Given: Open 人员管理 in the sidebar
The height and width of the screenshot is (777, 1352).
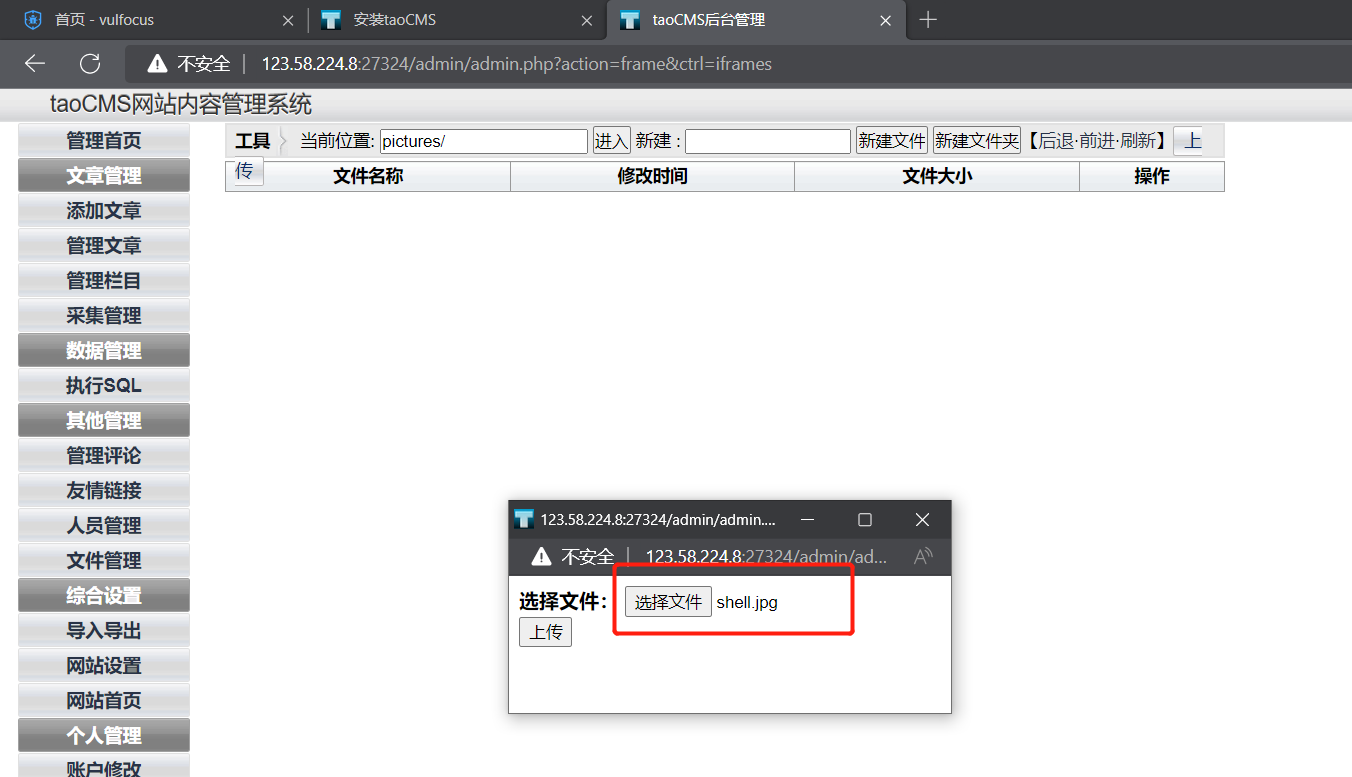Looking at the screenshot, I should pyautogui.click(x=104, y=526).
